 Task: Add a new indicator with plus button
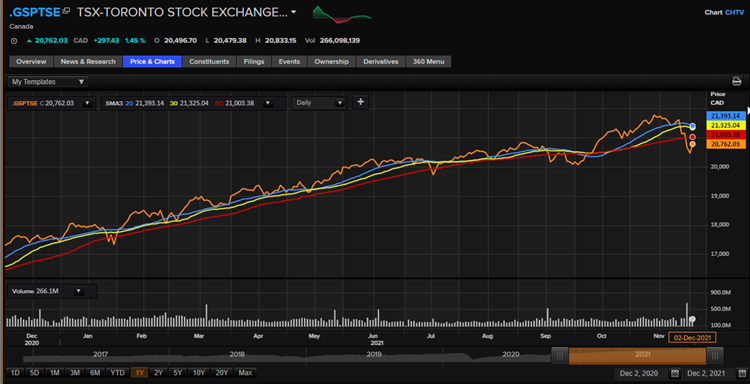tap(361, 102)
